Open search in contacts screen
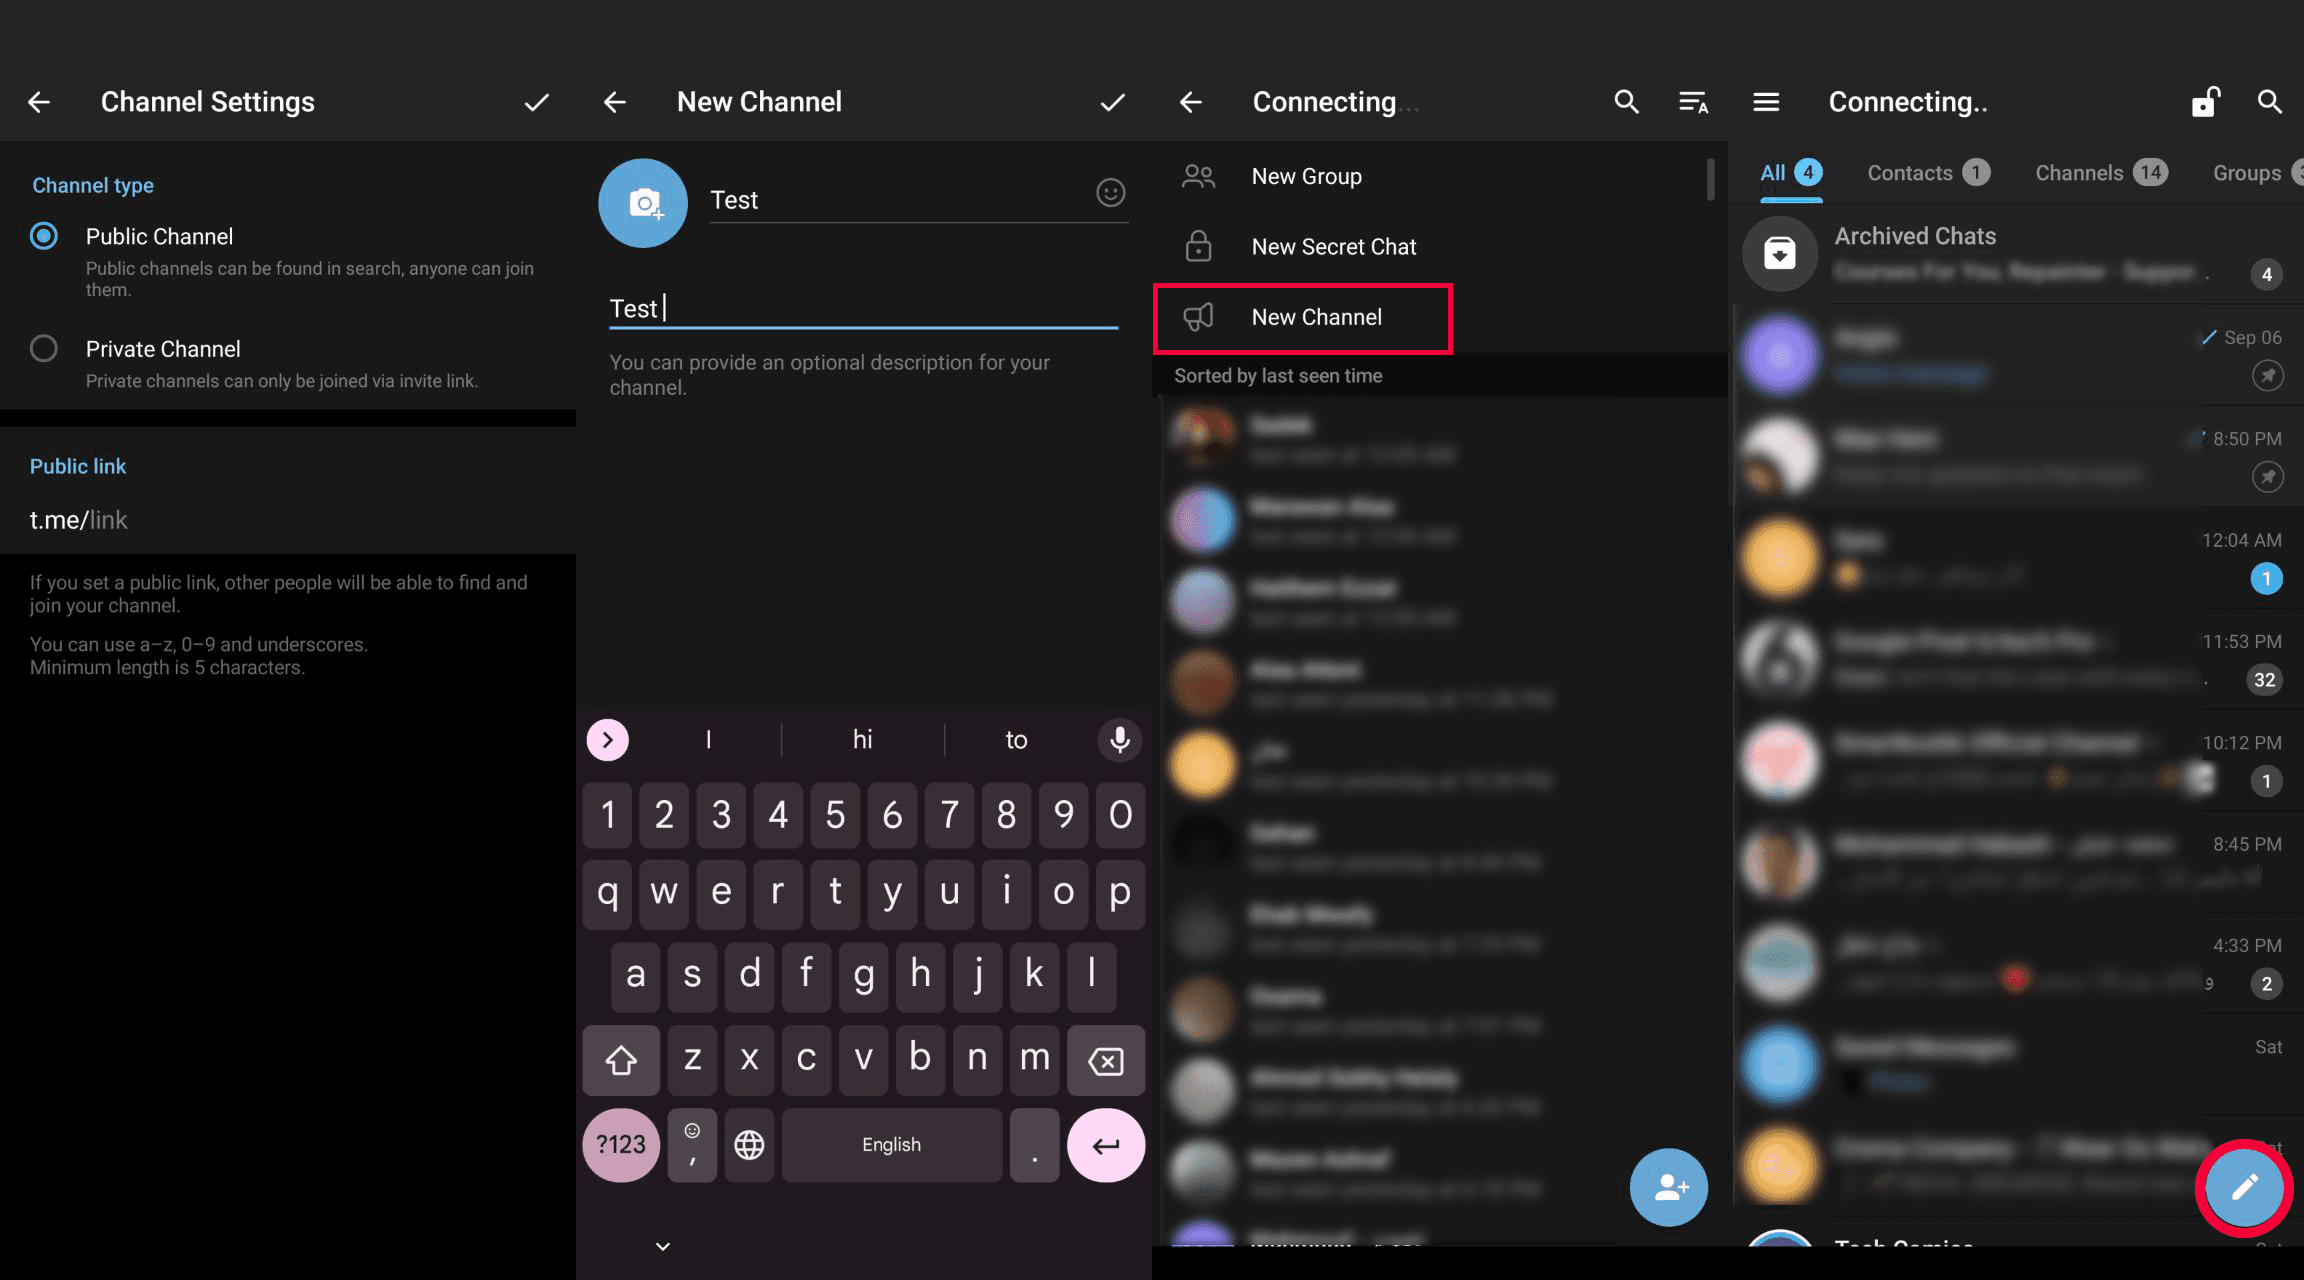The image size is (2304, 1280). pyautogui.click(x=1627, y=102)
